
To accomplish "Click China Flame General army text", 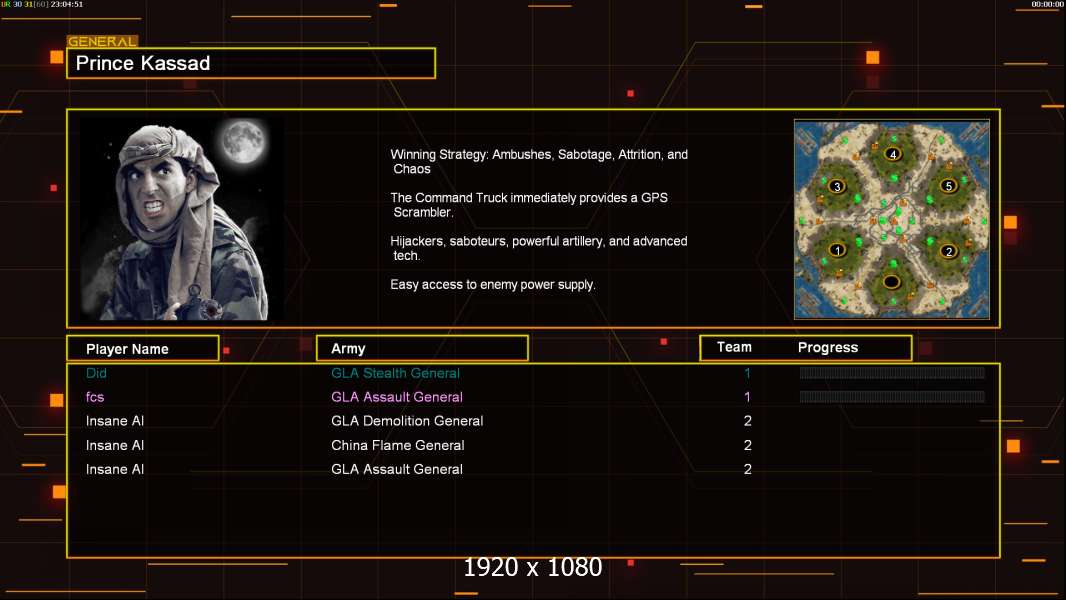I will pyautogui.click(x=398, y=445).
